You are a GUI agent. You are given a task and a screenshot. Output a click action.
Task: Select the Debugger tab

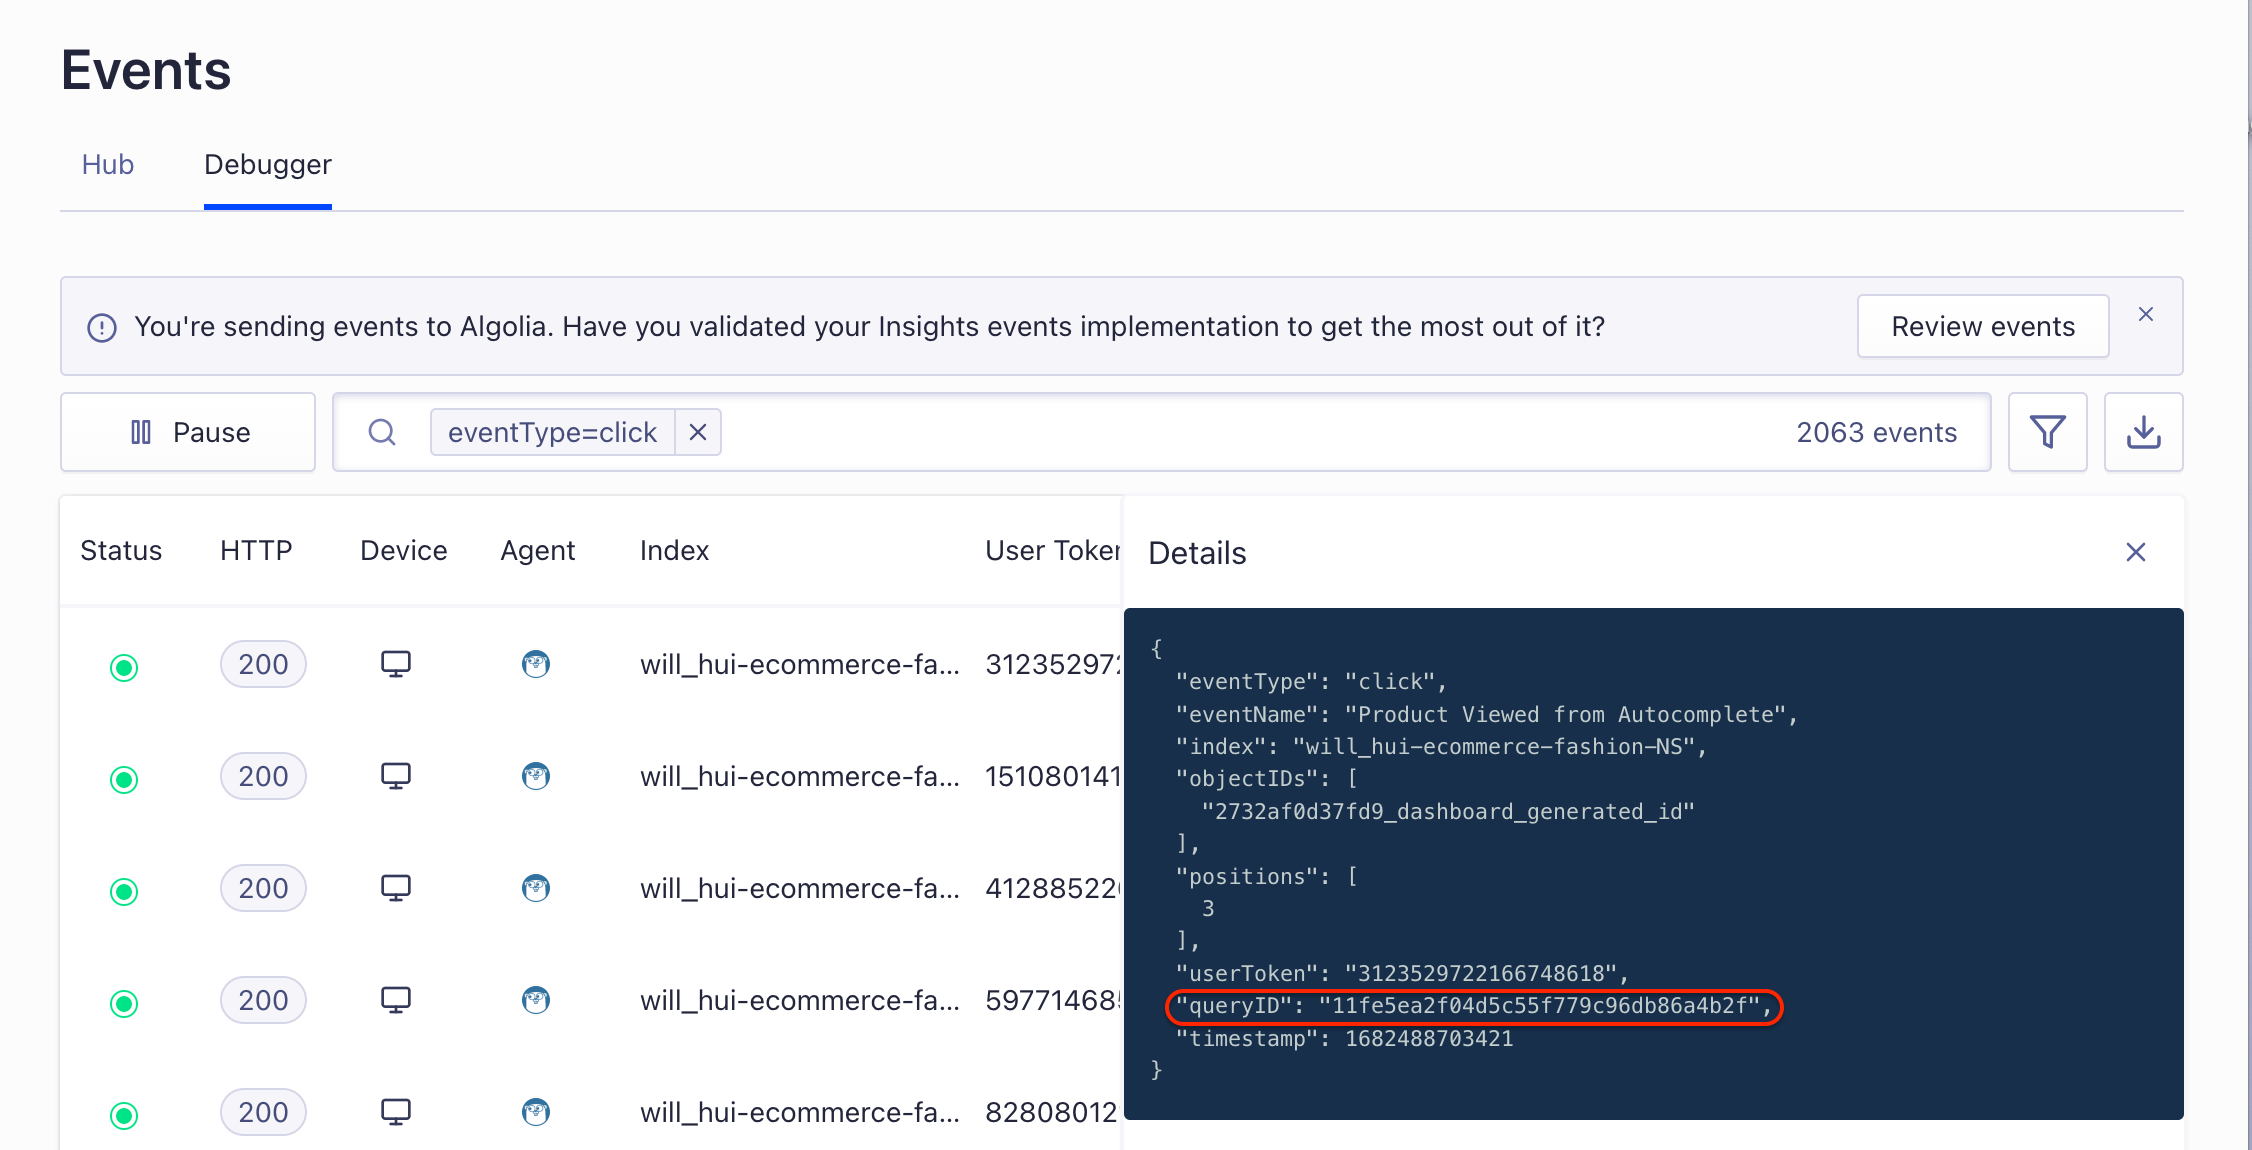268,164
